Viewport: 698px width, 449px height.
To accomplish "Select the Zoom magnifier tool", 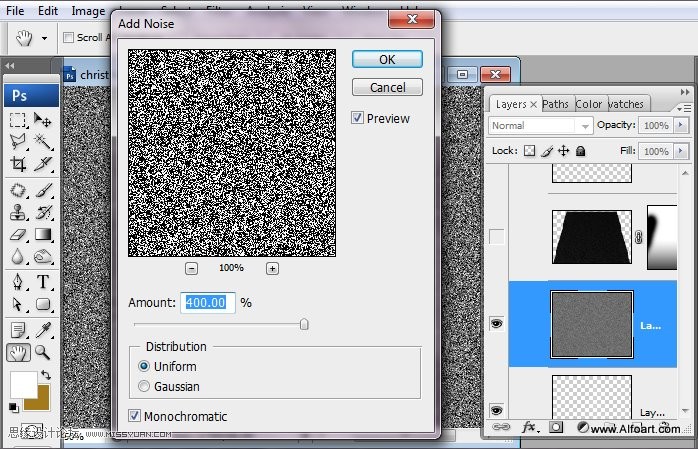I will (x=43, y=352).
